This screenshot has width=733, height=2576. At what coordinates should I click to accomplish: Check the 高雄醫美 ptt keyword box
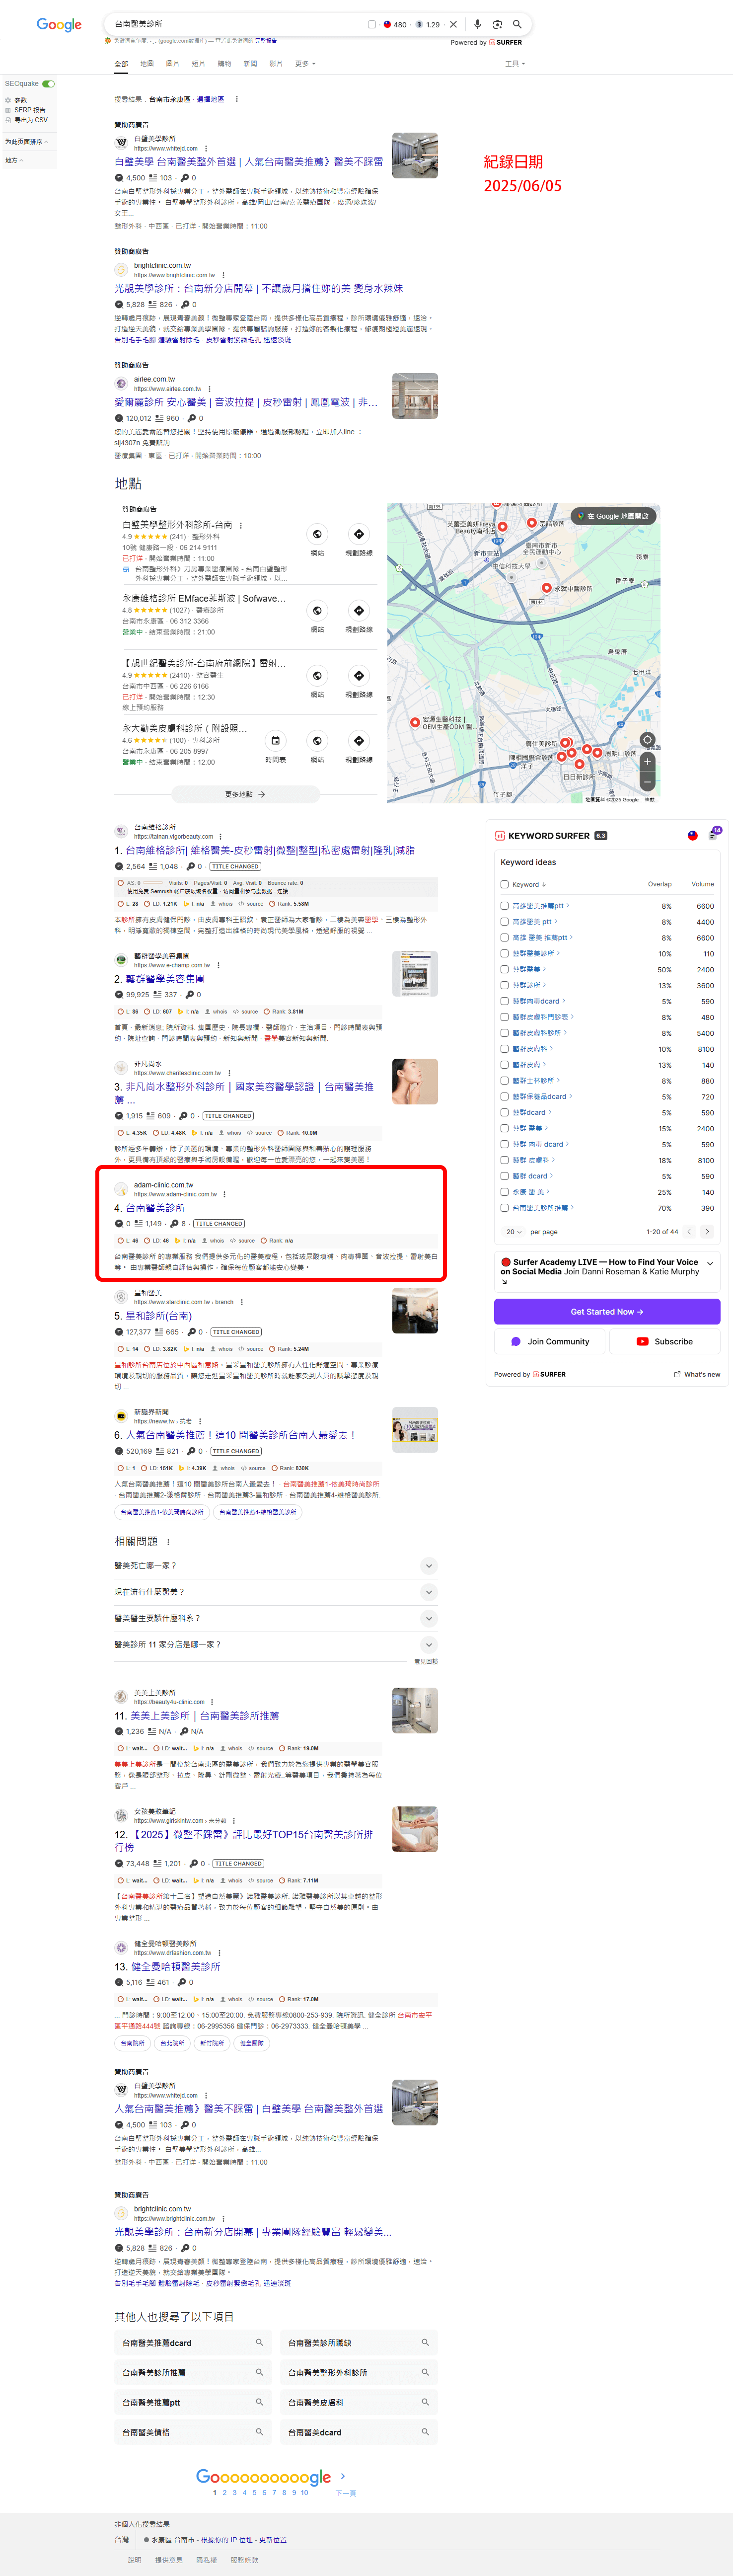504,922
